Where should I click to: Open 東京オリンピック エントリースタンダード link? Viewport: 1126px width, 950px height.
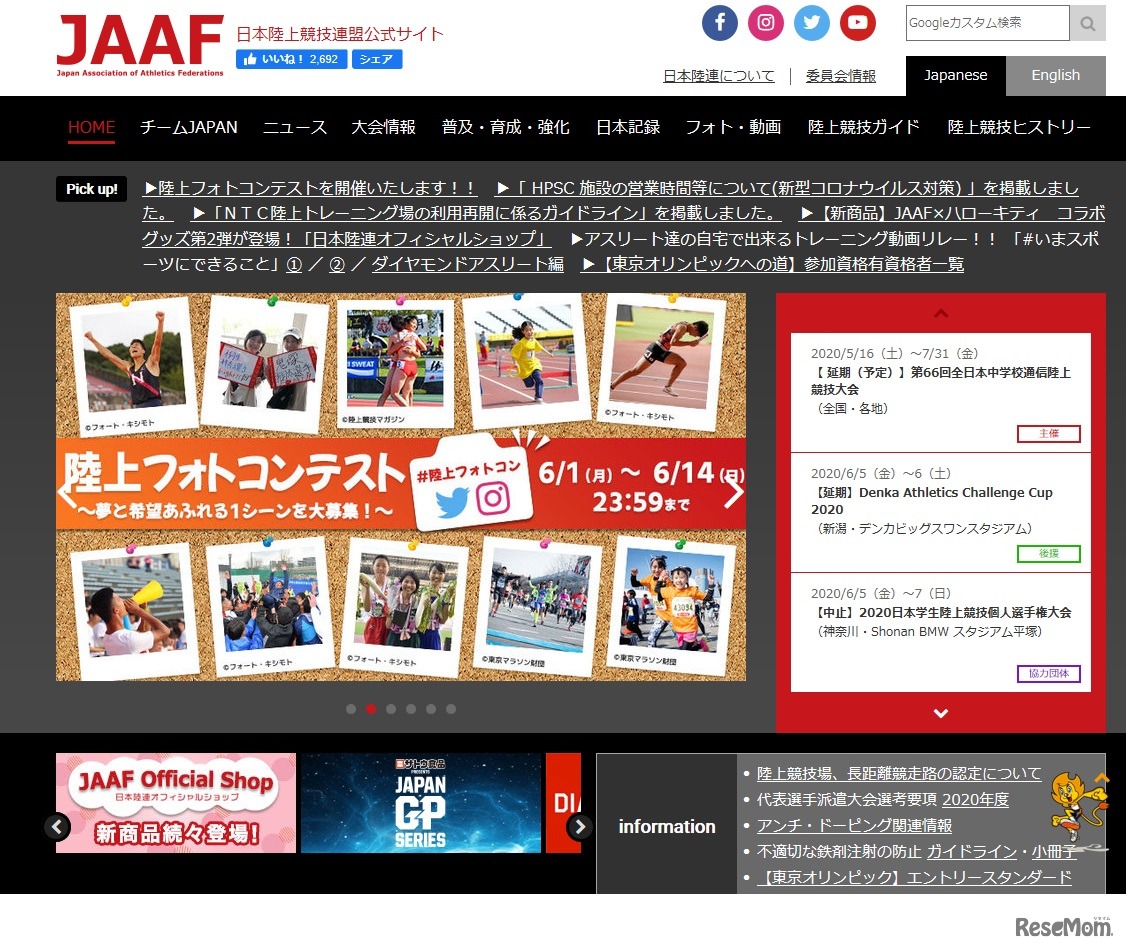[914, 877]
